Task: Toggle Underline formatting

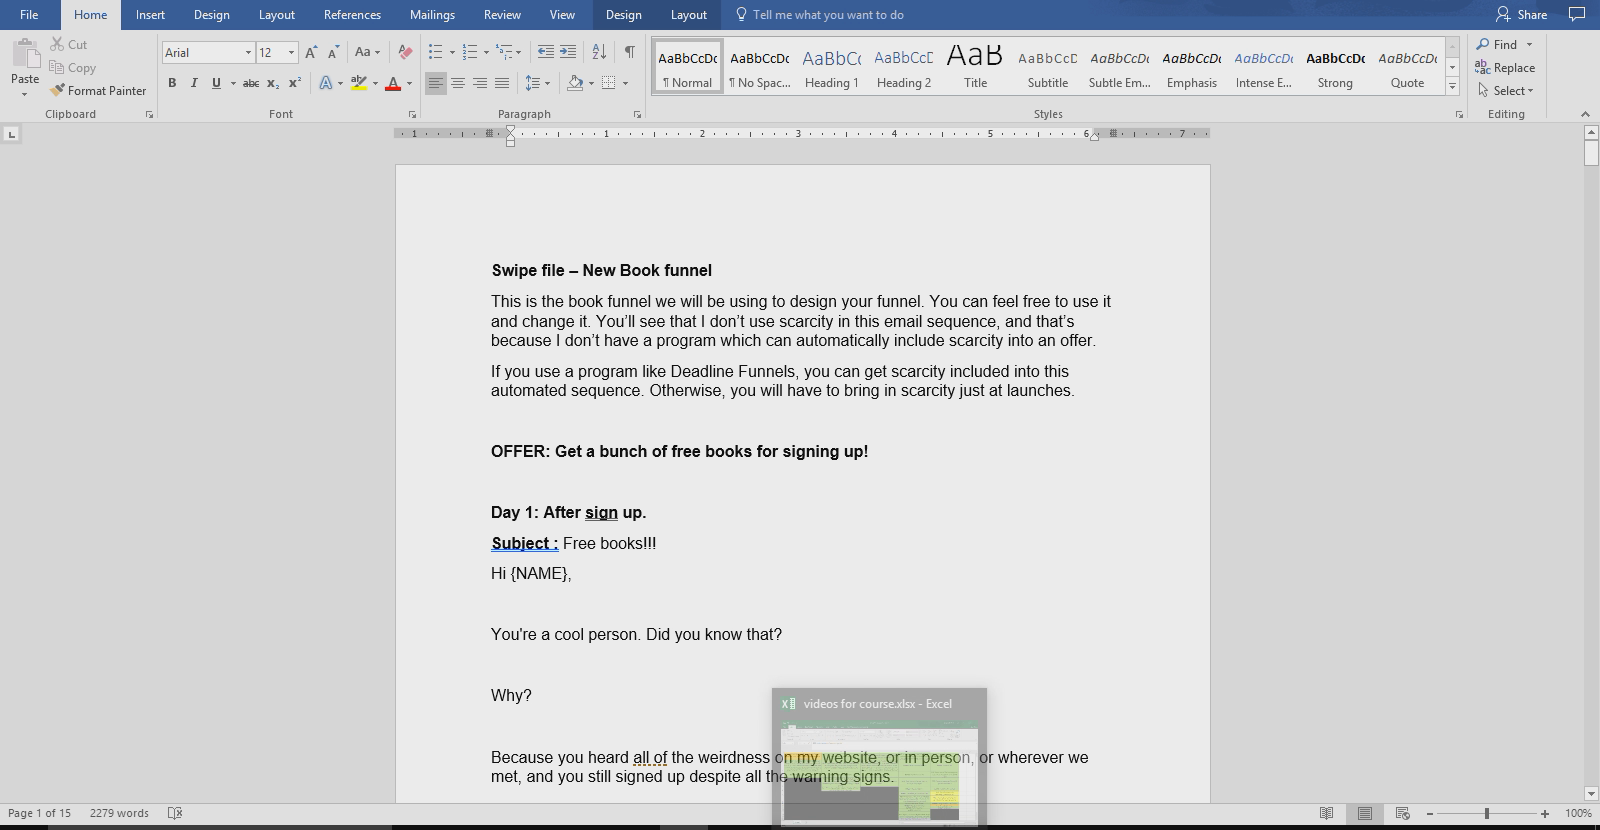Action: [216, 83]
